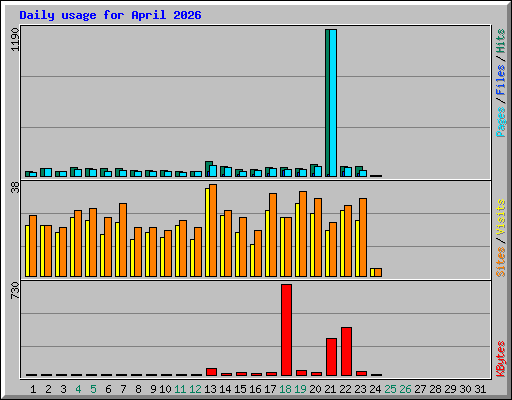This screenshot has height=400, width=512.
Task: Click green weekend day label '11'
Action: [180, 389]
